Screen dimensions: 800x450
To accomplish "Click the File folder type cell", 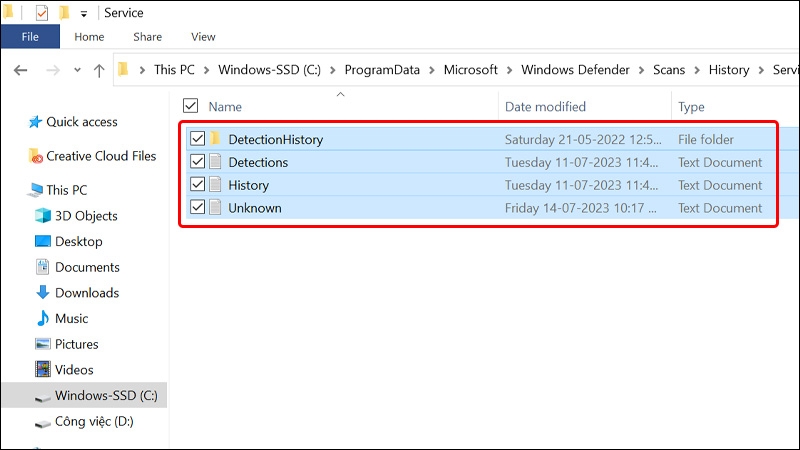I will coord(706,139).
